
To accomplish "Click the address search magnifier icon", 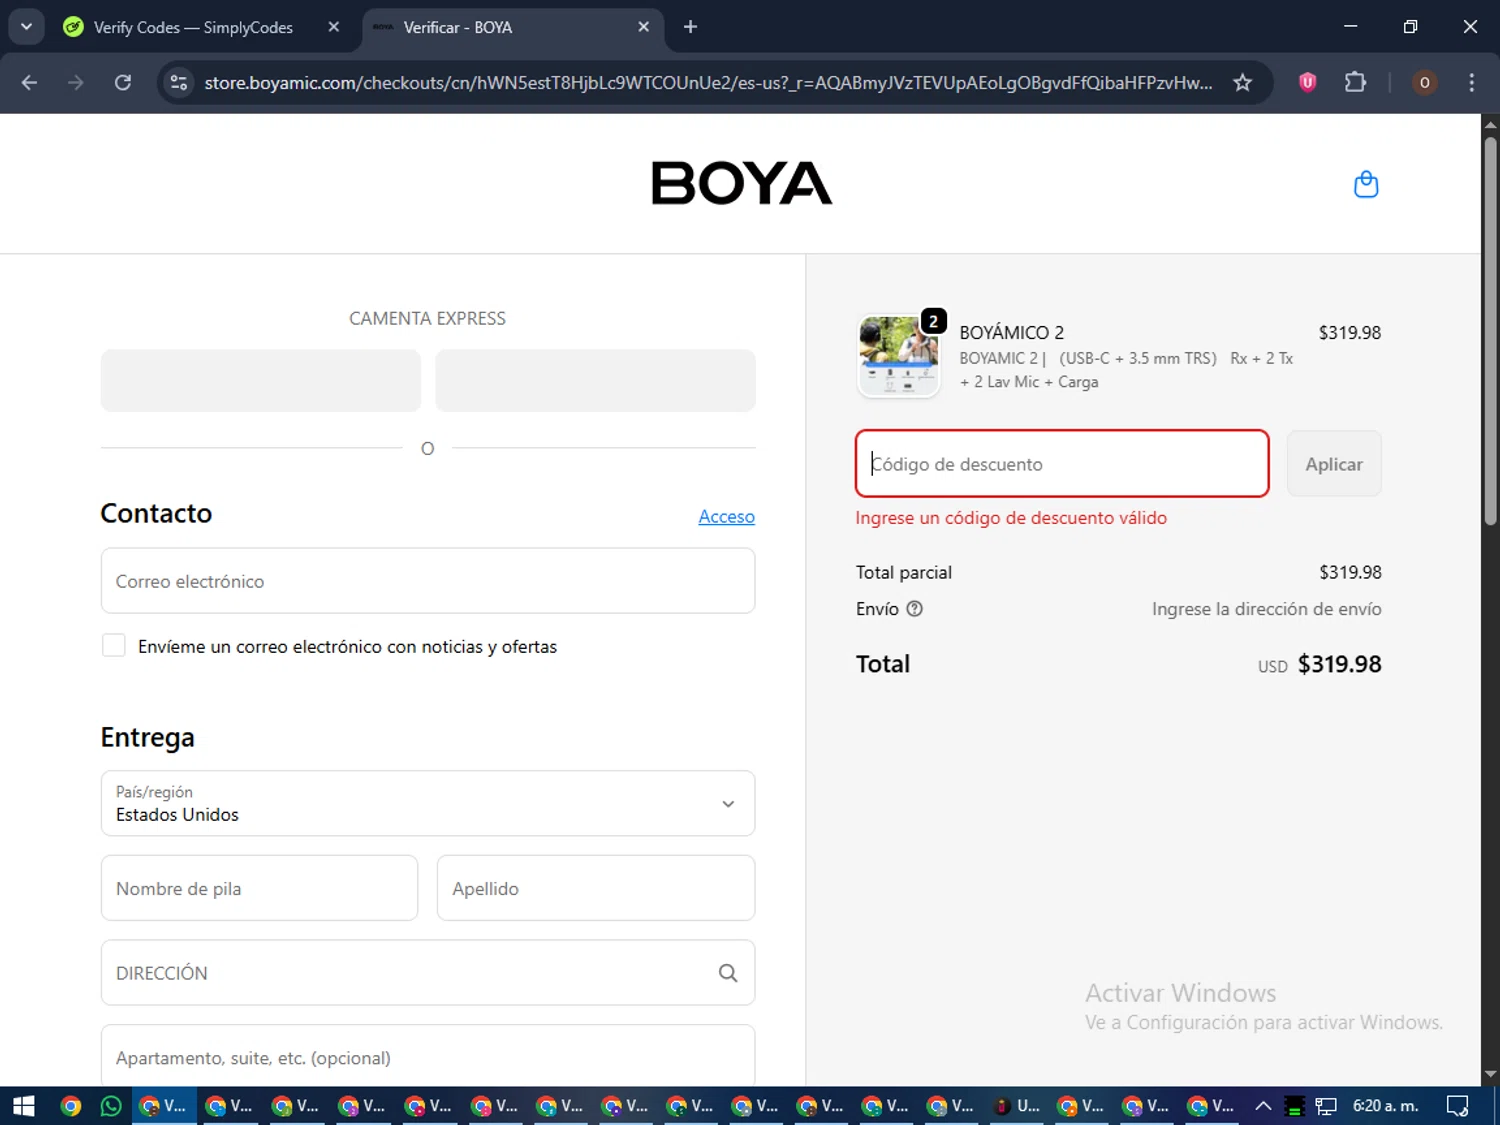I will pos(728,973).
